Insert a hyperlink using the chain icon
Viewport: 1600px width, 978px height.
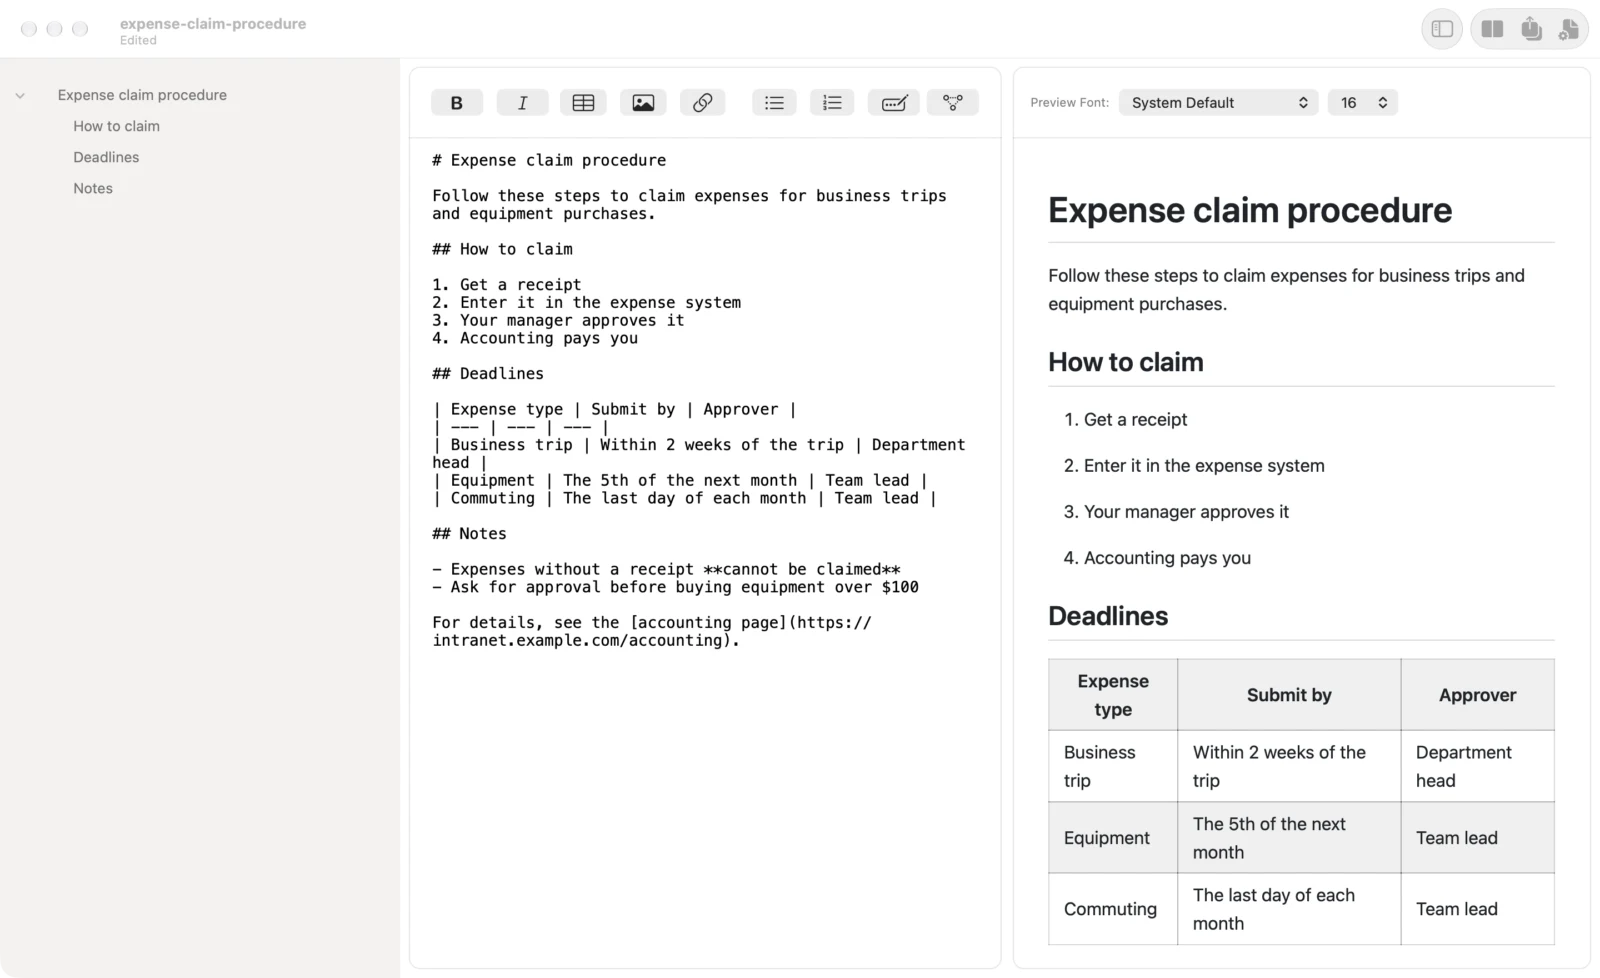[702, 102]
